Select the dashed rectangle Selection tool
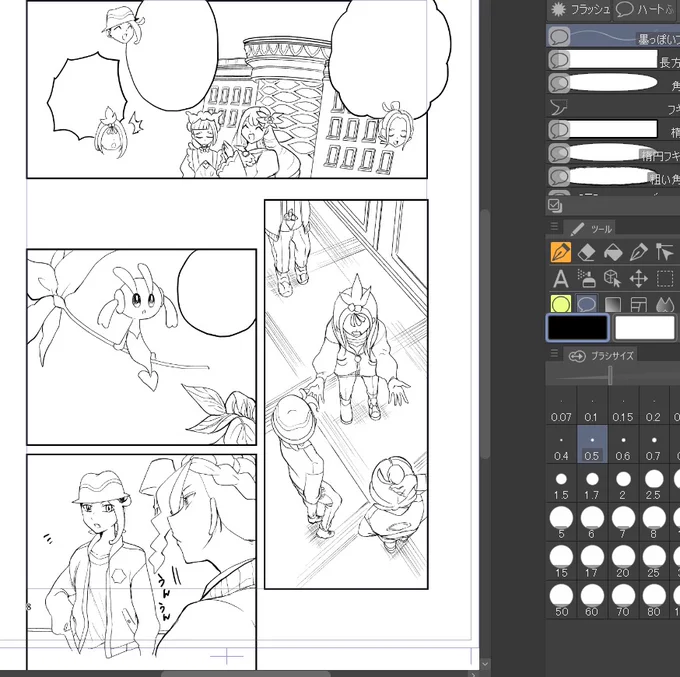 click(x=664, y=279)
